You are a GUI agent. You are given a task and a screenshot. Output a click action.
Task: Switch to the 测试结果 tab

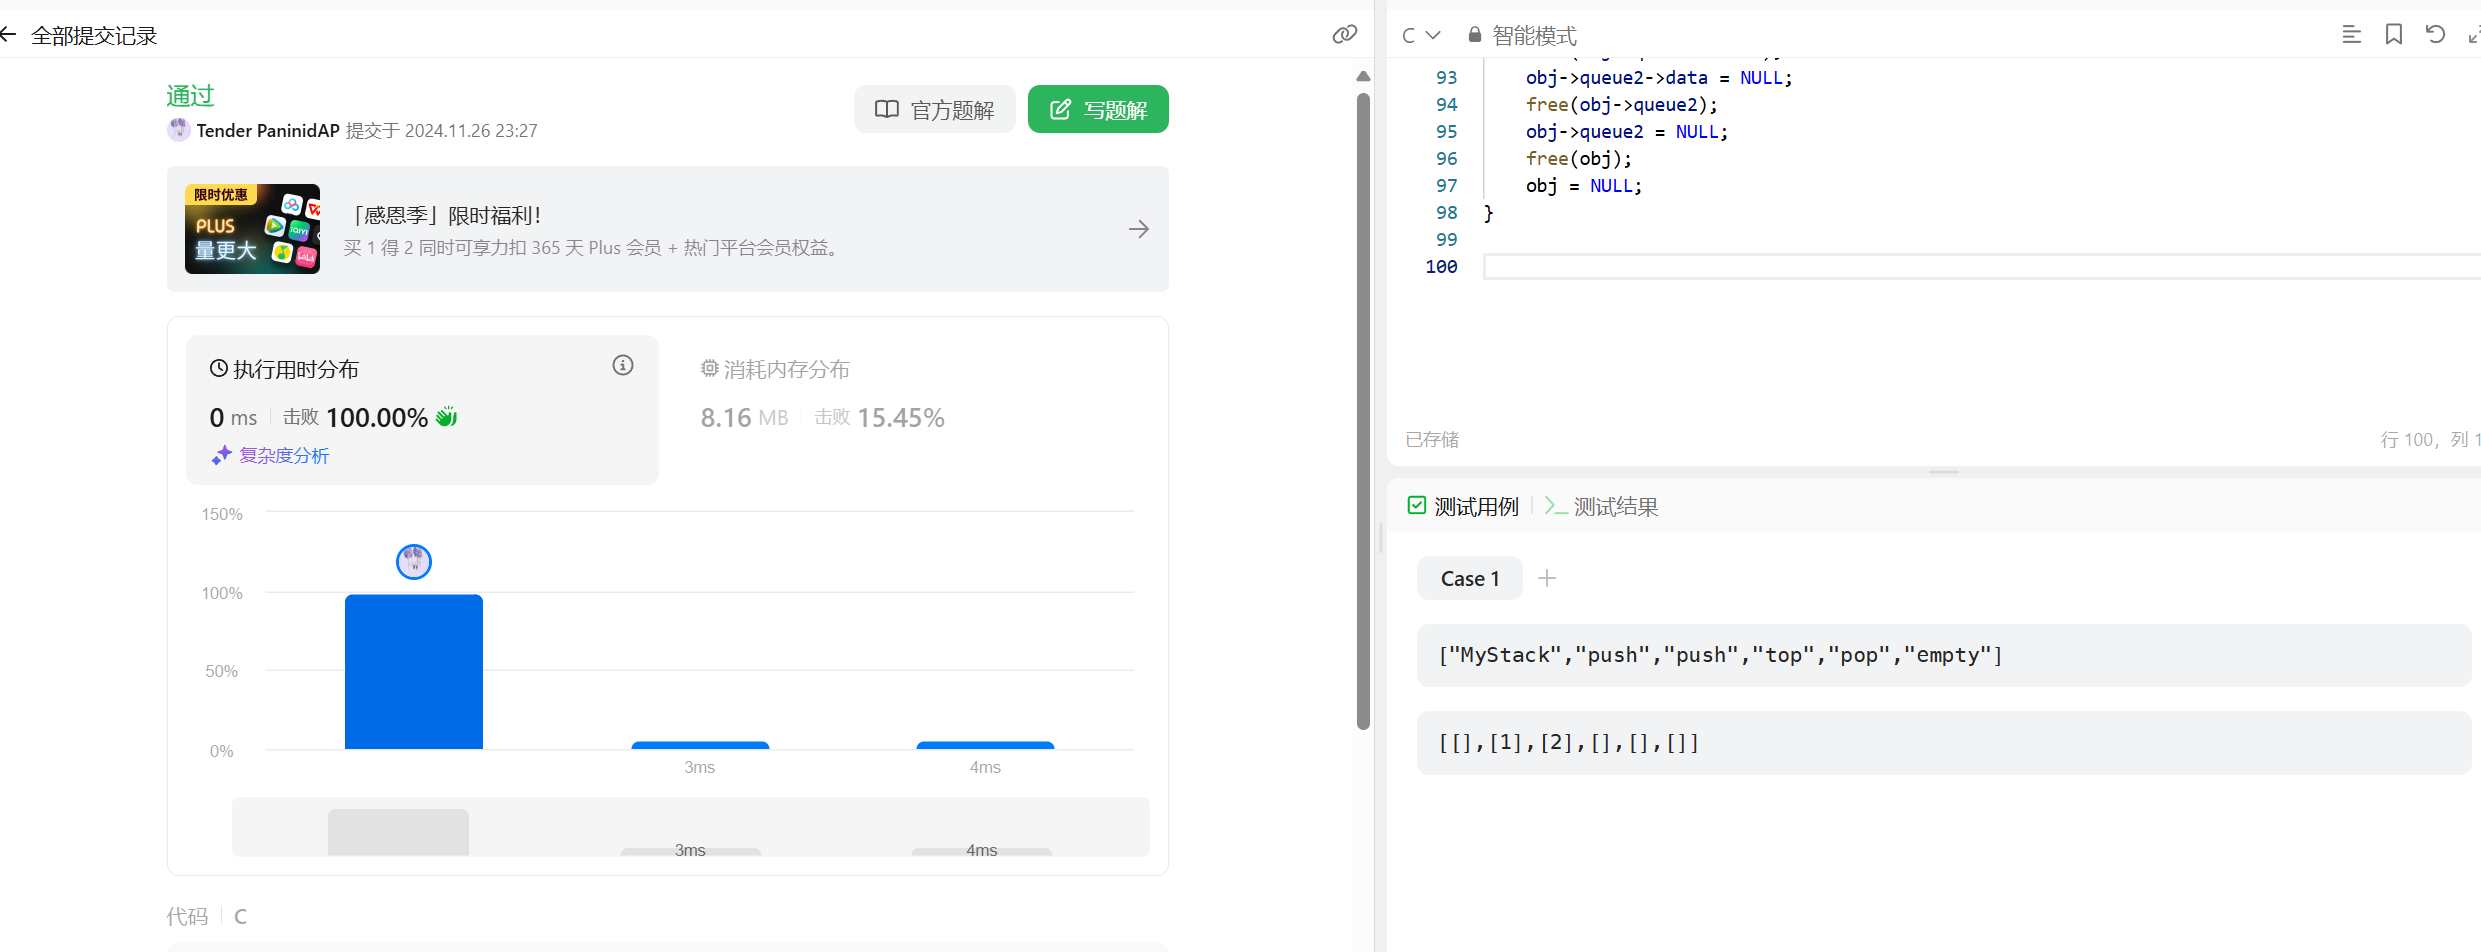tap(1602, 507)
